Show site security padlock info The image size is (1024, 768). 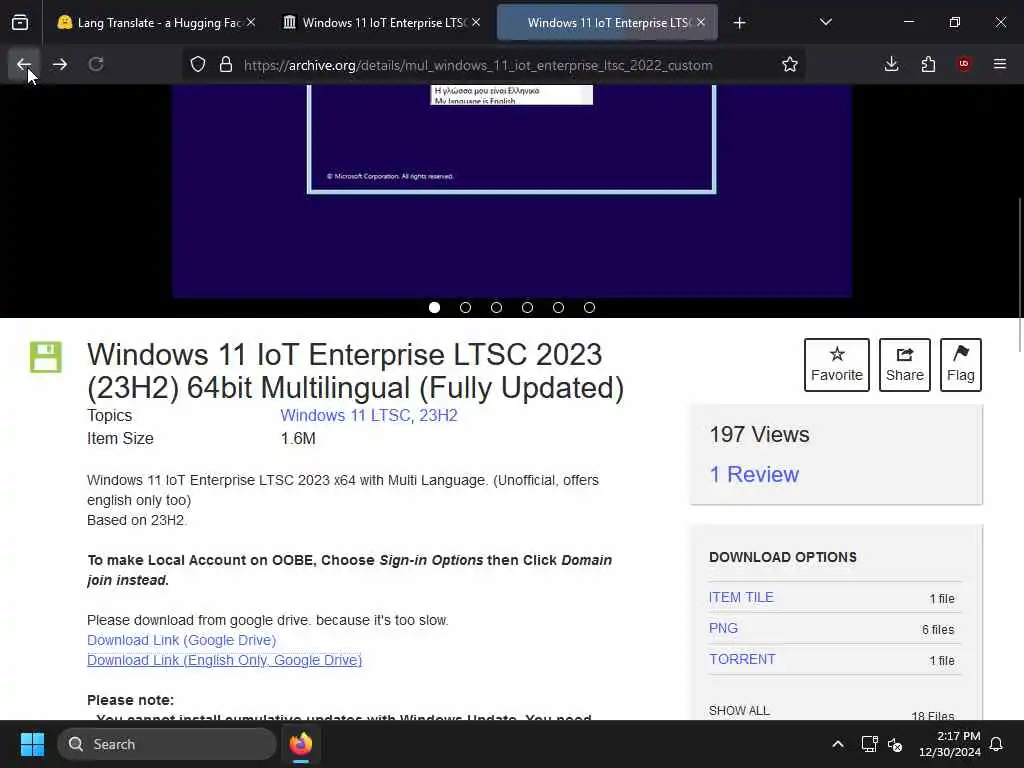226,64
